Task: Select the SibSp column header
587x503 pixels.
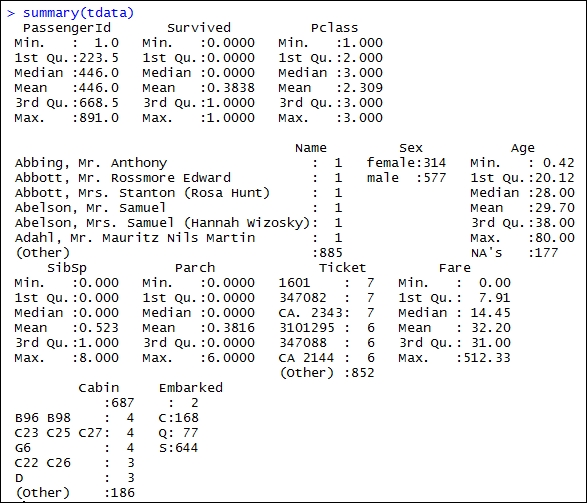Action: click(67, 268)
